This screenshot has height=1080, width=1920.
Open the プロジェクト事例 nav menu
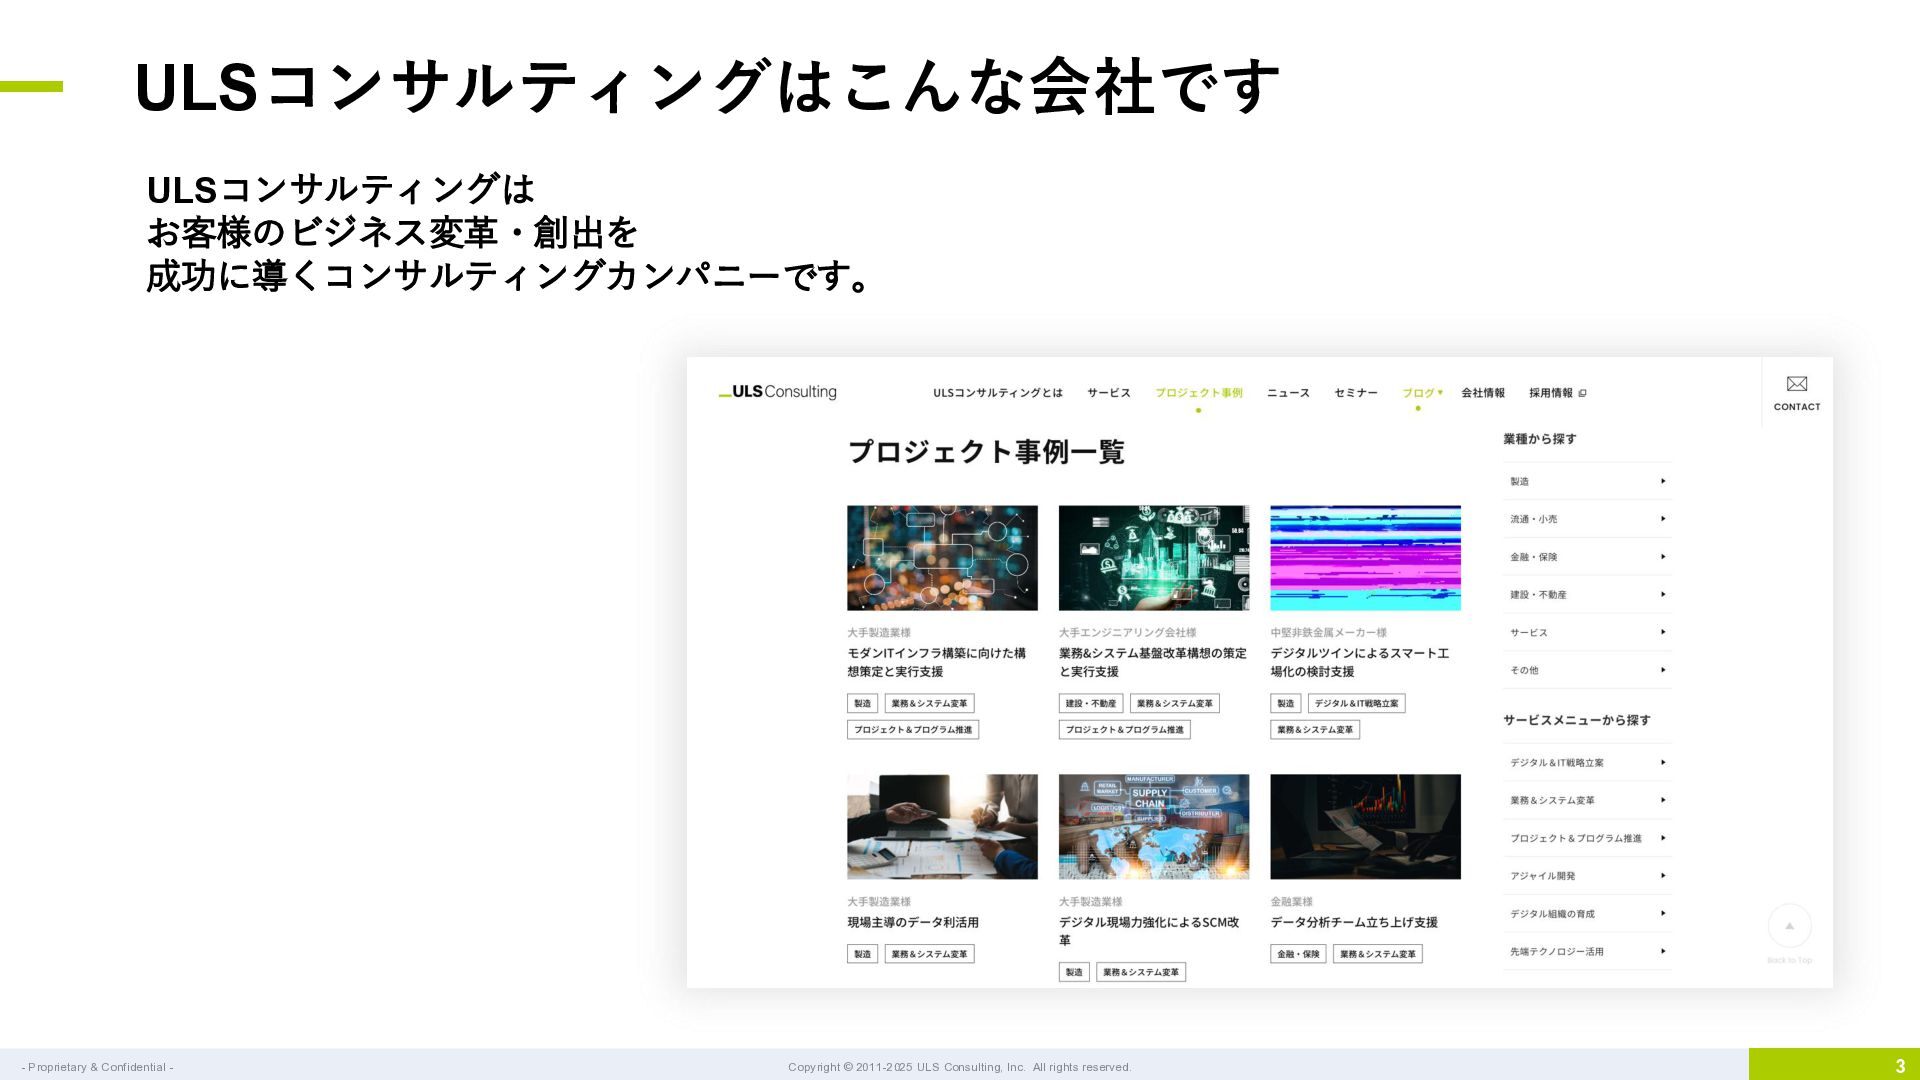click(x=1198, y=393)
